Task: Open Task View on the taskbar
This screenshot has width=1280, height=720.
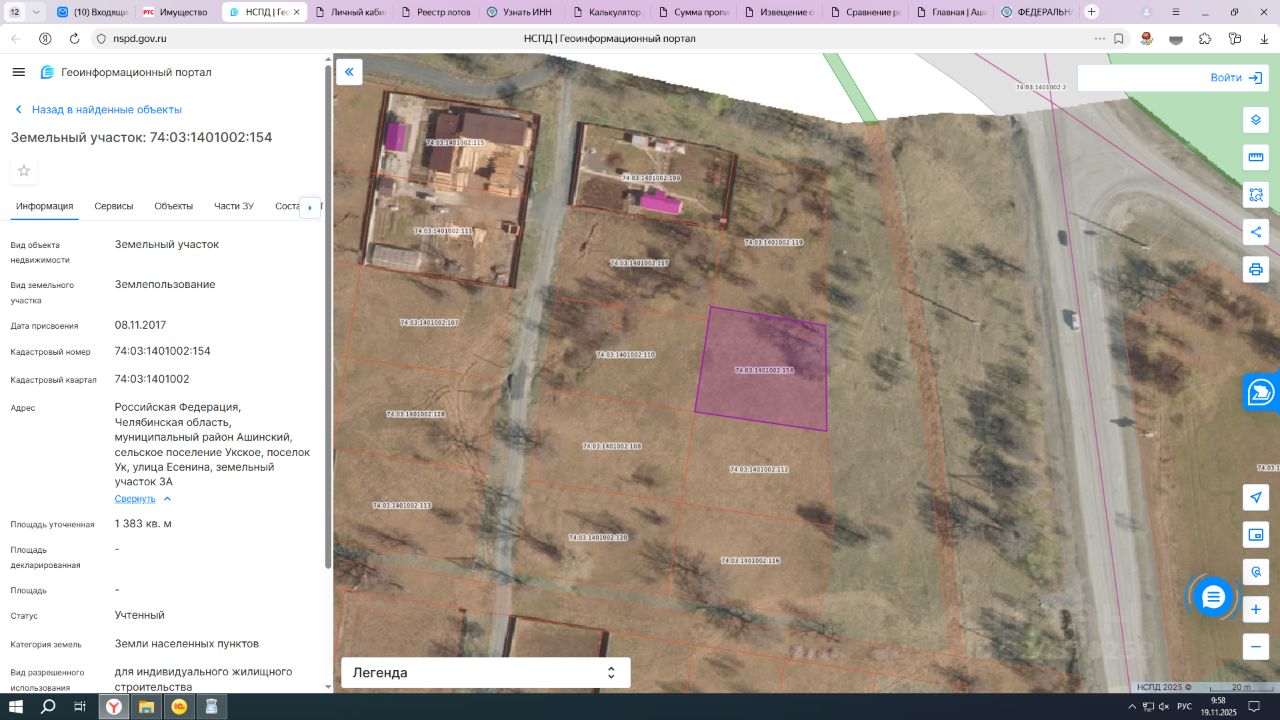Action: tap(80, 707)
